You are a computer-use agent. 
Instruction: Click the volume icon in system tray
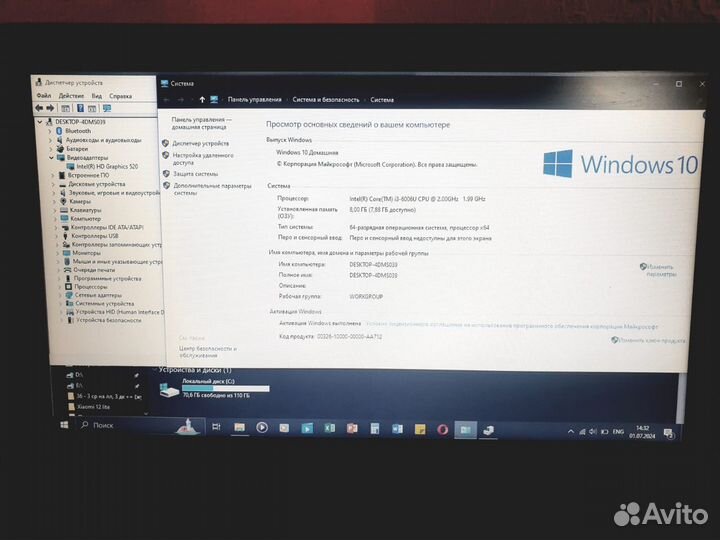click(x=593, y=432)
